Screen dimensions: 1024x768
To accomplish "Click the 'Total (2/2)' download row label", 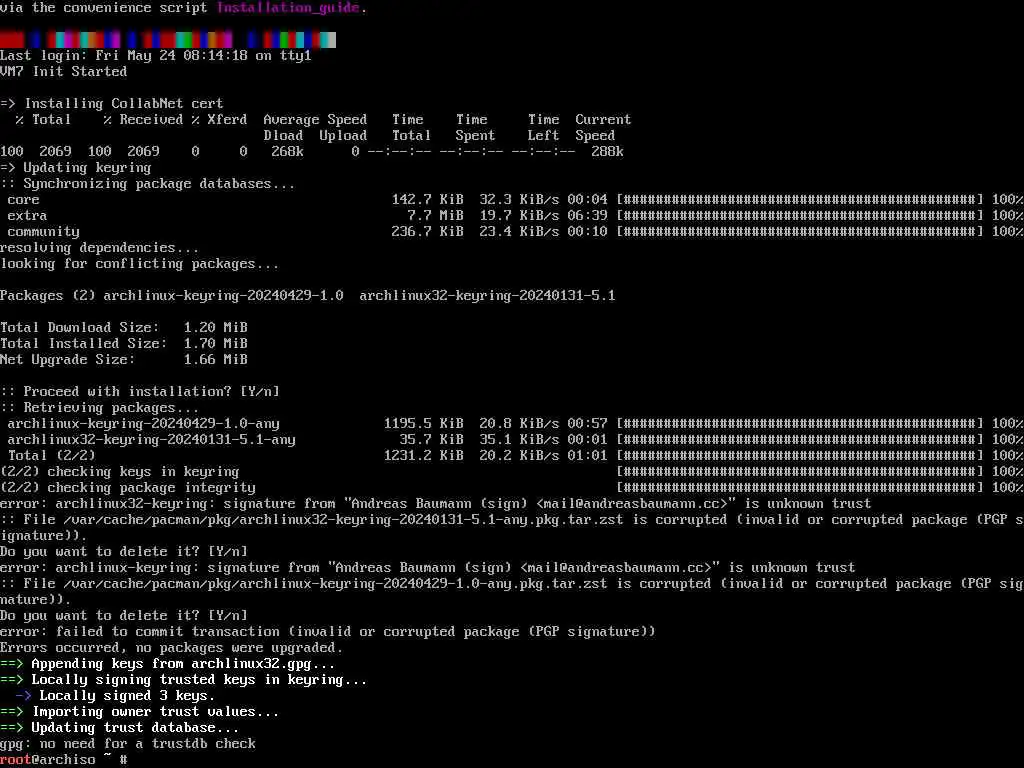I will [52, 456].
